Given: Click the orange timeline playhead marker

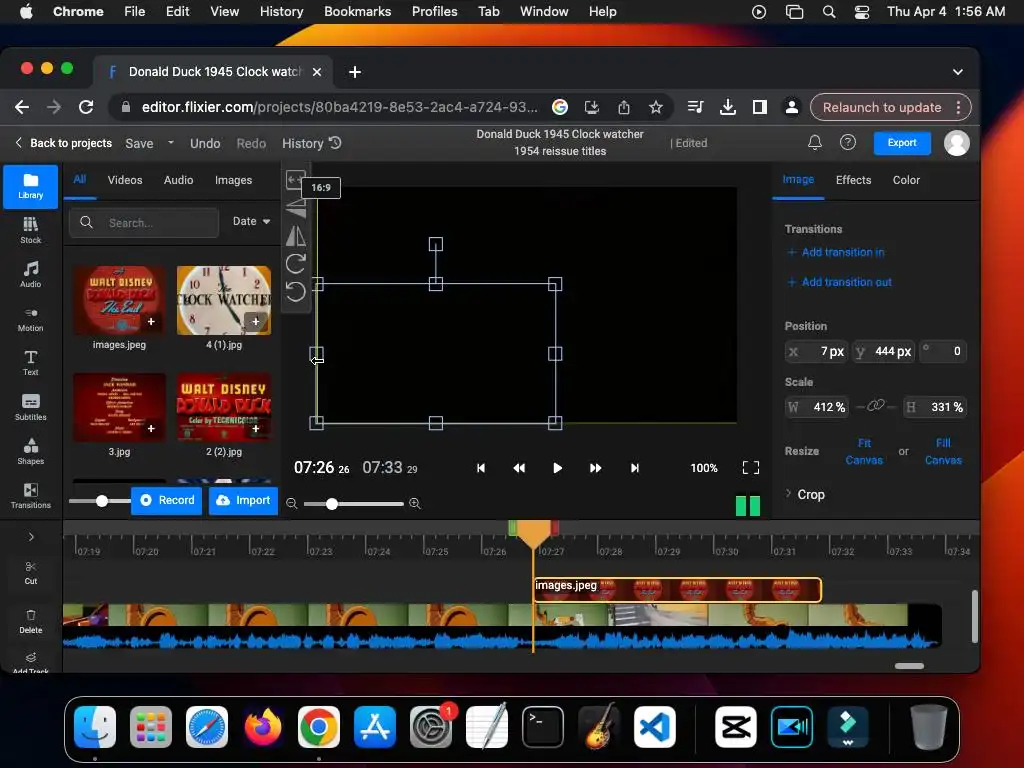Looking at the screenshot, I should point(534,534).
